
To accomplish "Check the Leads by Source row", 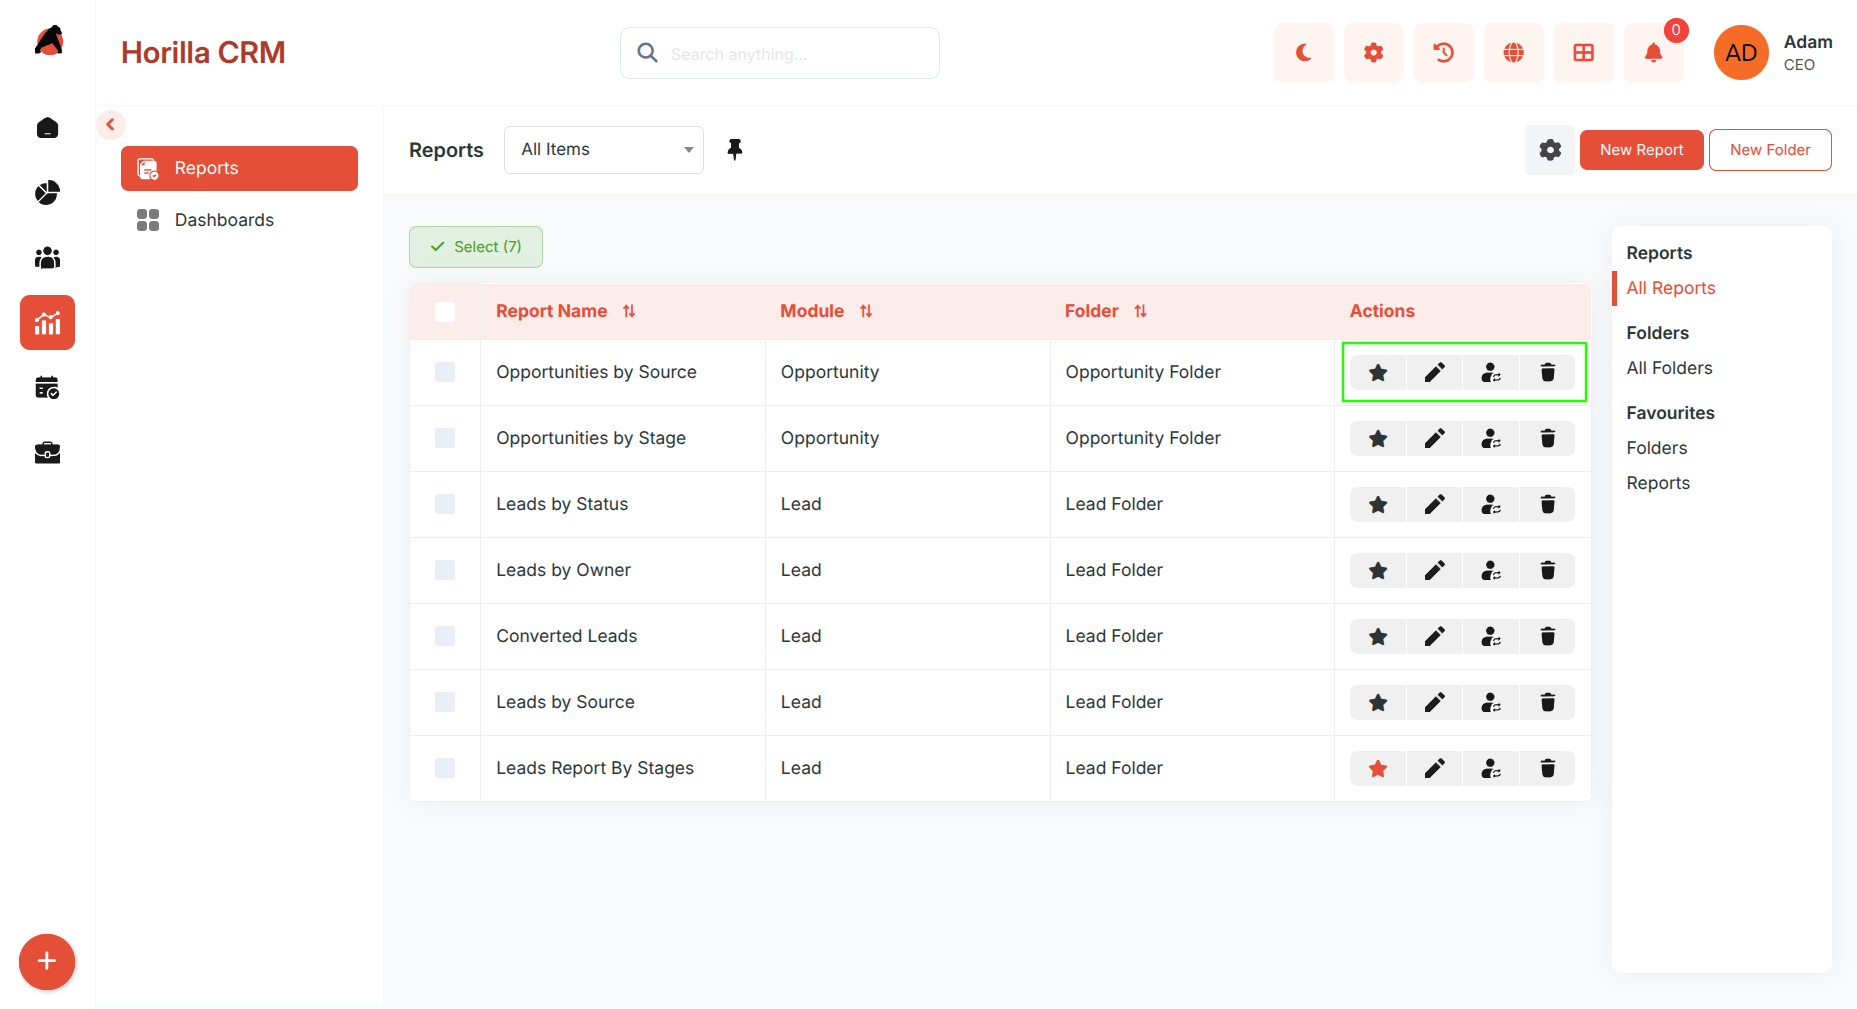I will point(445,702).
